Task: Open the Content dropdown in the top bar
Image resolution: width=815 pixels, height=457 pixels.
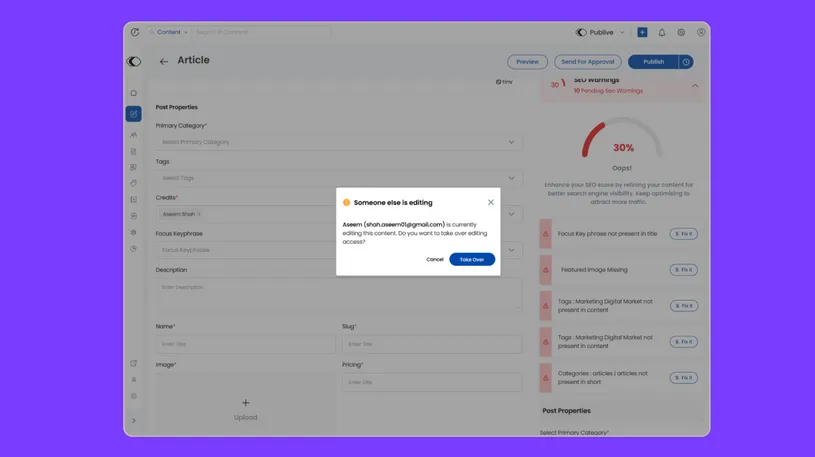Action: click(169, 32)
